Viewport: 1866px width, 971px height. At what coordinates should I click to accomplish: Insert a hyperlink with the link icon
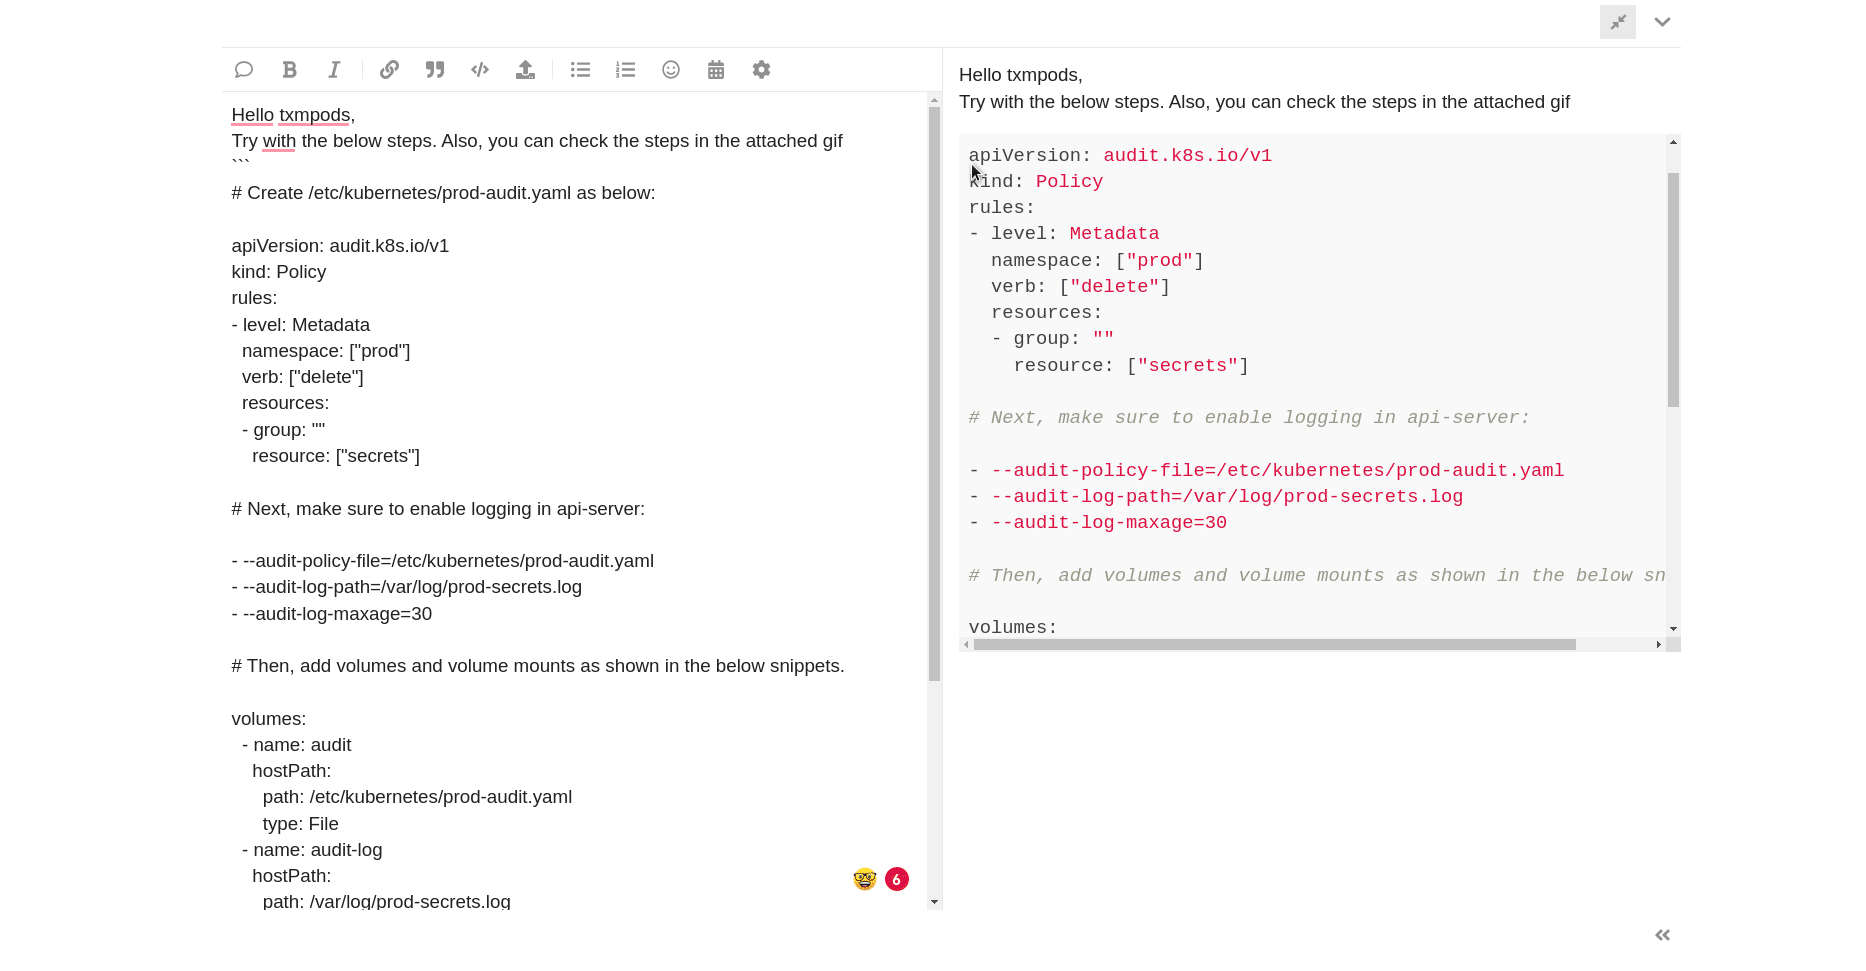pos(389,70)
